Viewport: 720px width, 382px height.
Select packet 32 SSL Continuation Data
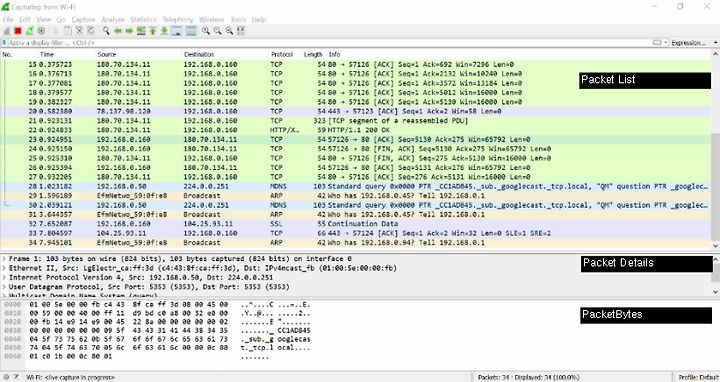click(x=356, y=224)
